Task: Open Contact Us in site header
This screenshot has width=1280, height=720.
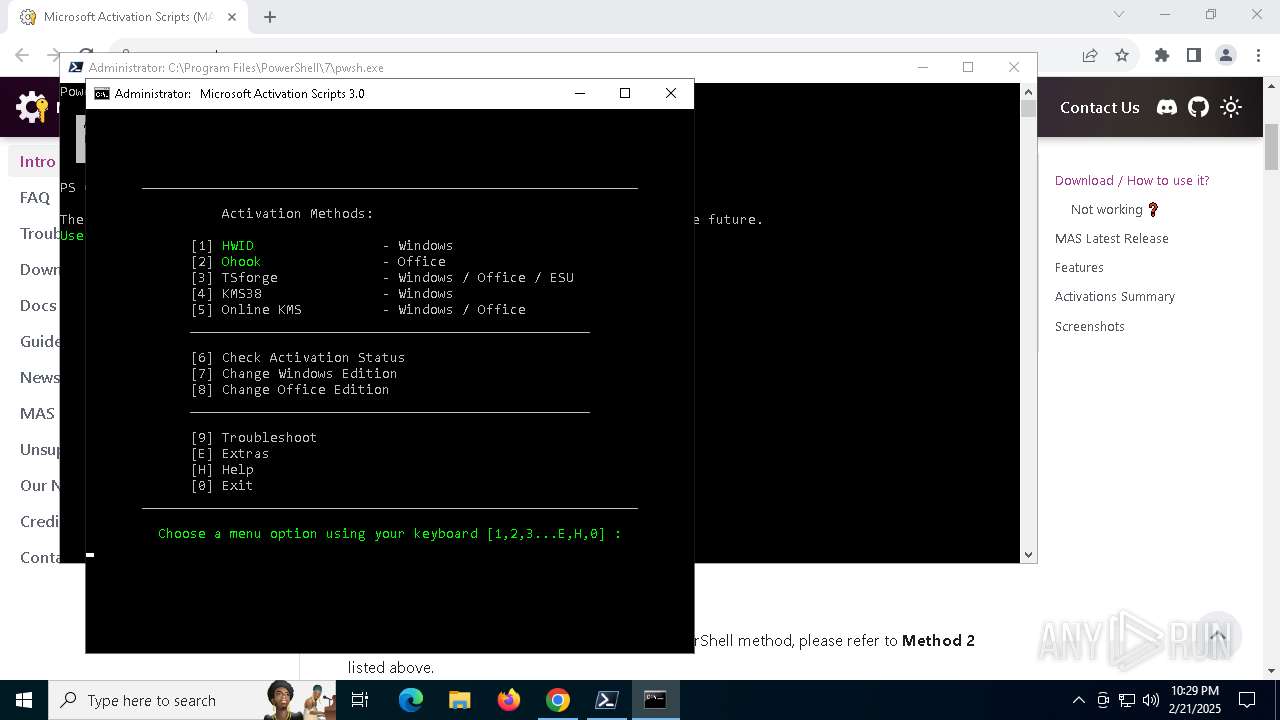Action: click(1099, 107)
